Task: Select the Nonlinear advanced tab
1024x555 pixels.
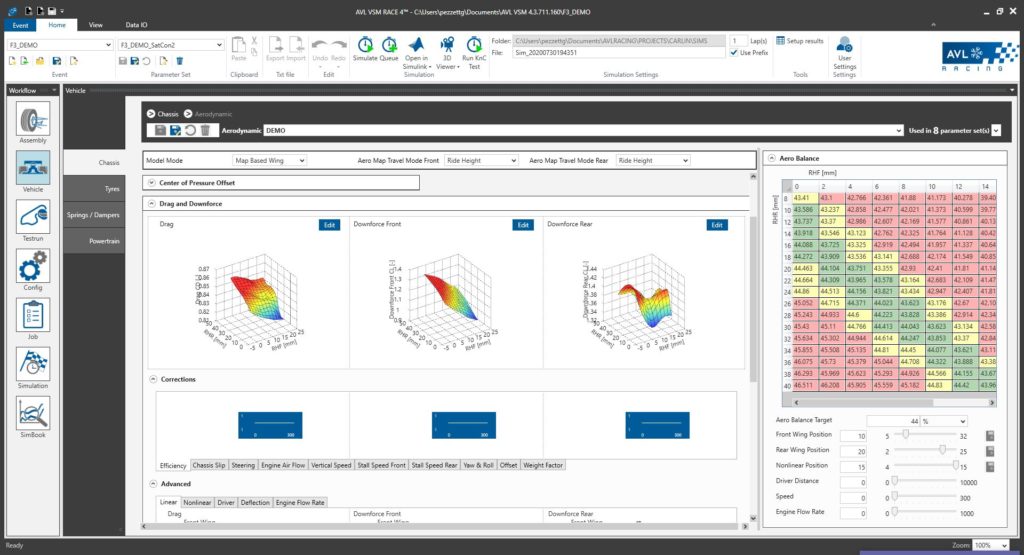Action: (197, 503)
